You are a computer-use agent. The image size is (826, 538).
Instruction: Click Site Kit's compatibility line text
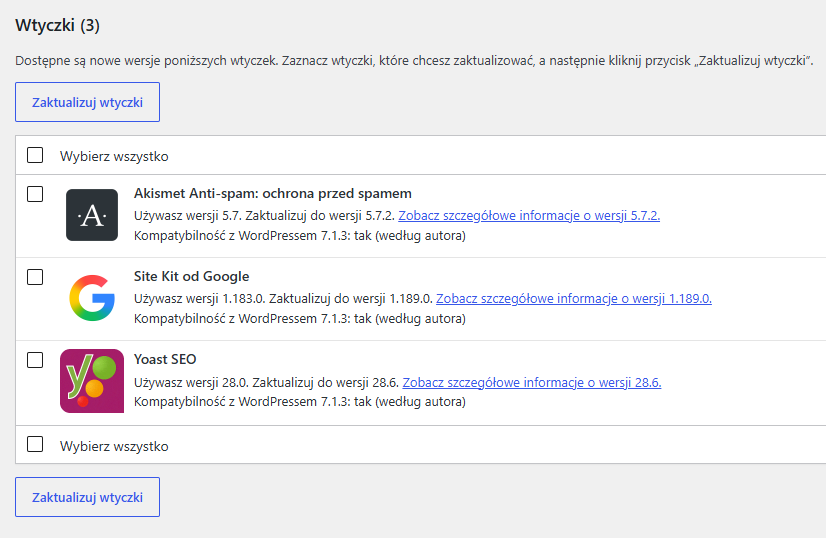click(300, 319)
